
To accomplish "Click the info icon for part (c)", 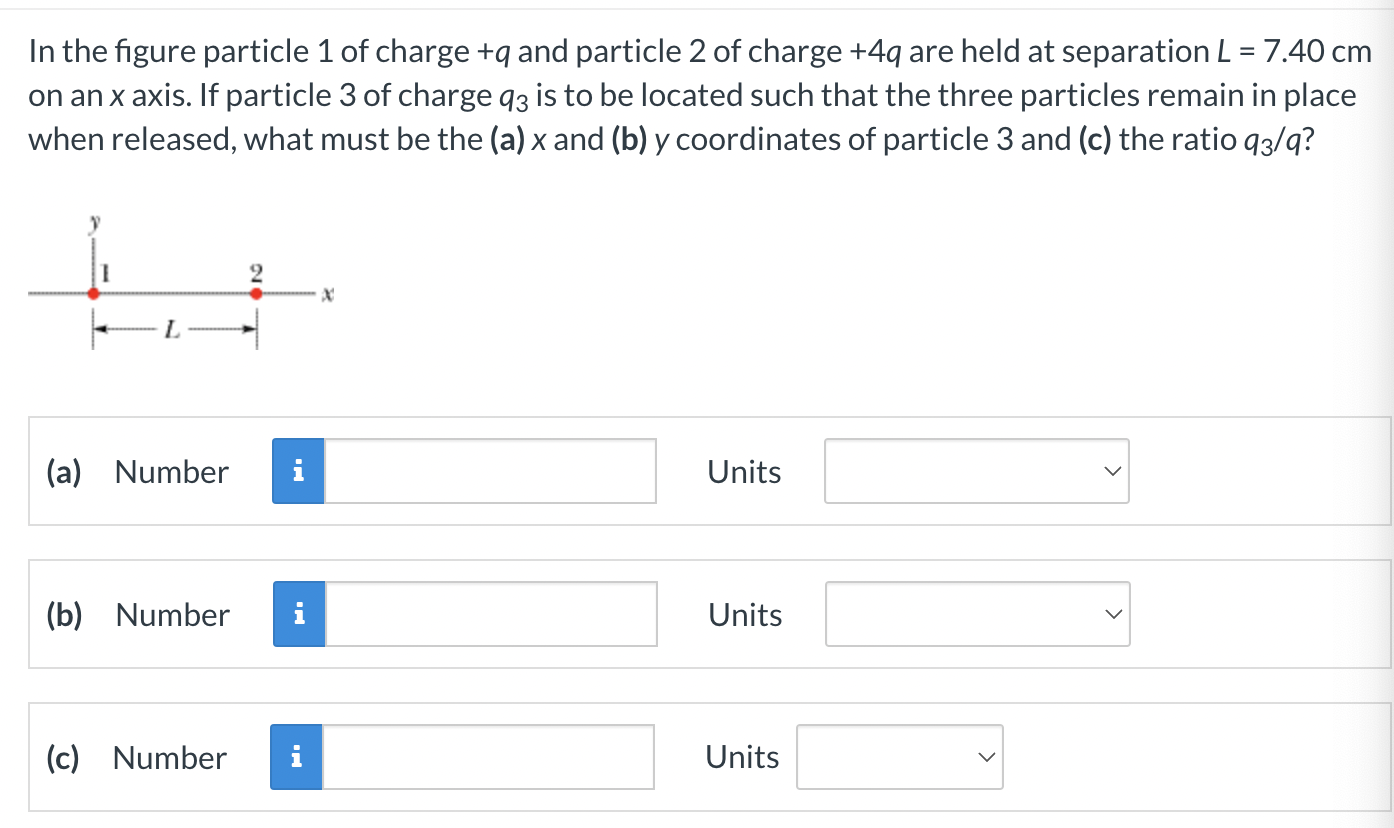I will pos(295,757).
